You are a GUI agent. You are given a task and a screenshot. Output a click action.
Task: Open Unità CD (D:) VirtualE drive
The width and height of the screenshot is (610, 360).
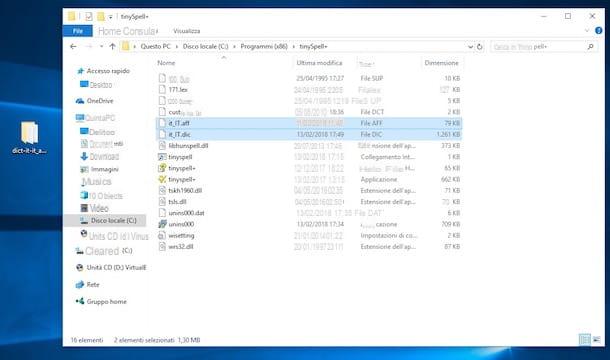point(116,267)
